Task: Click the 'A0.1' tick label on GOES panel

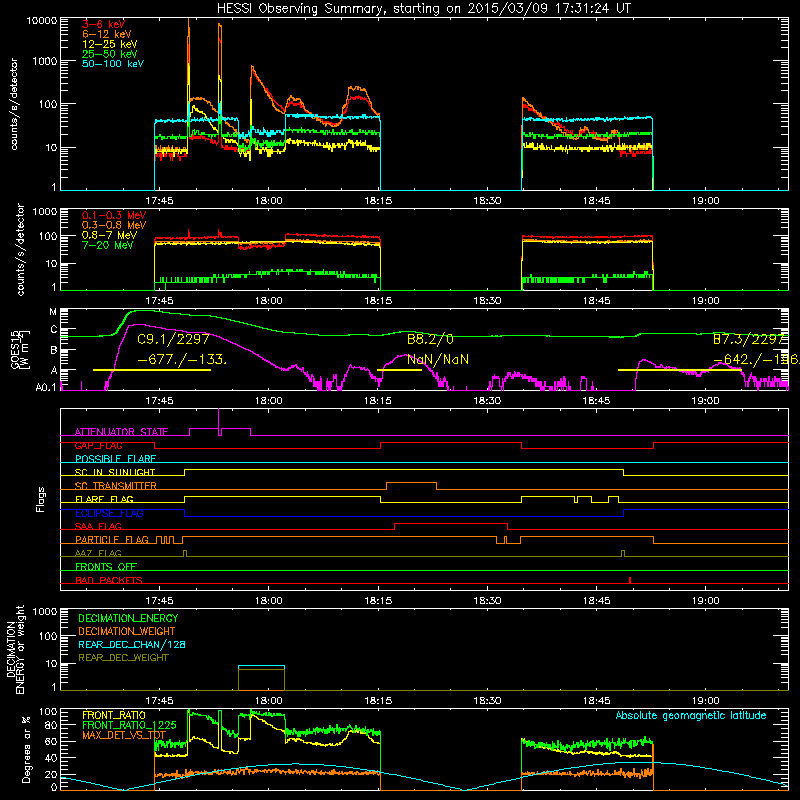Action: click(x=45, y=388)
